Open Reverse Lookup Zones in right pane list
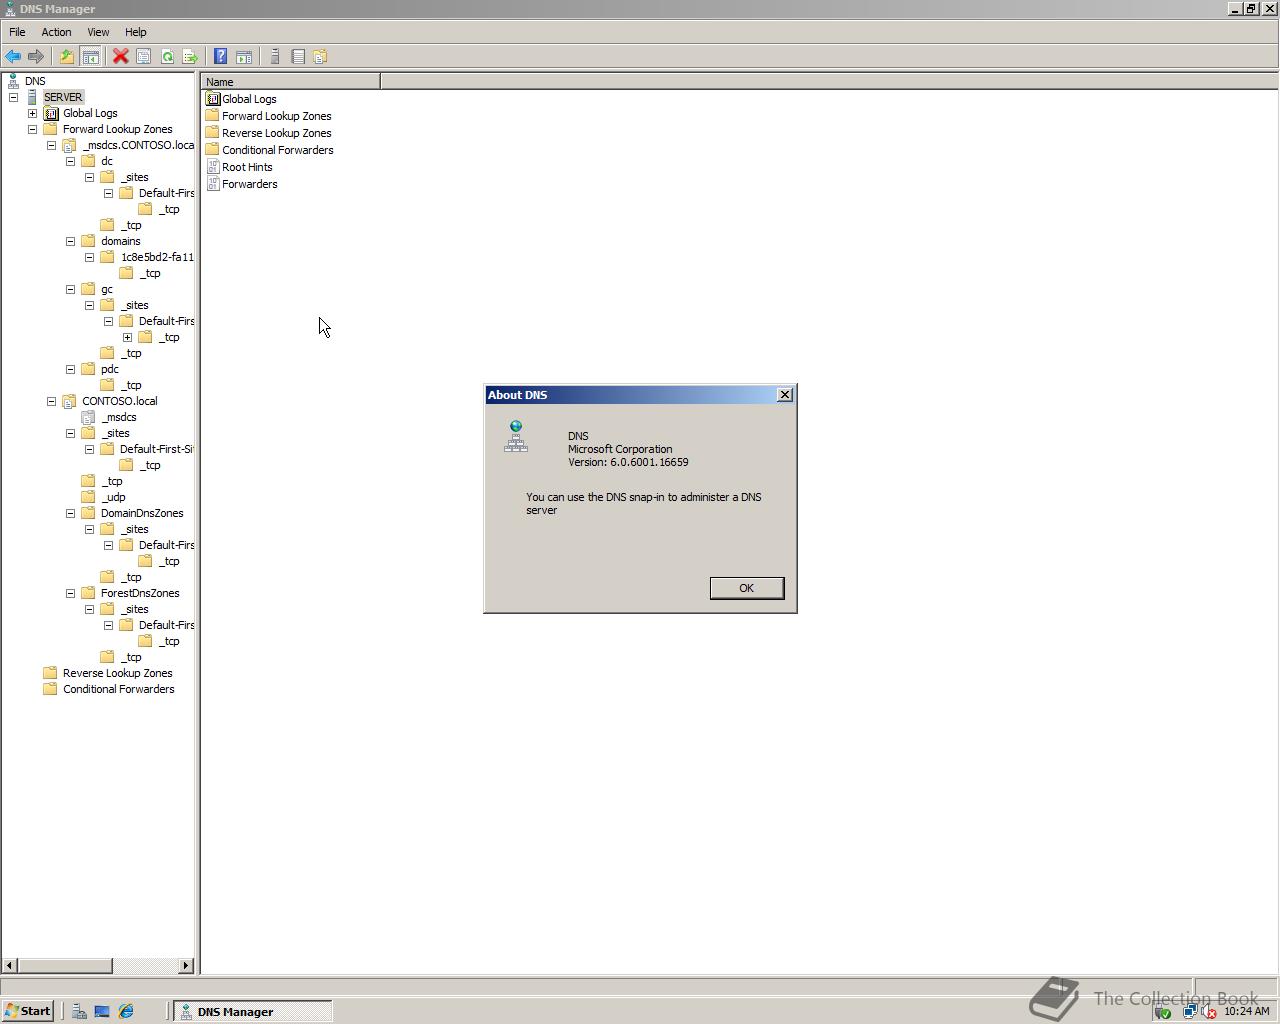 coord(268,133)
